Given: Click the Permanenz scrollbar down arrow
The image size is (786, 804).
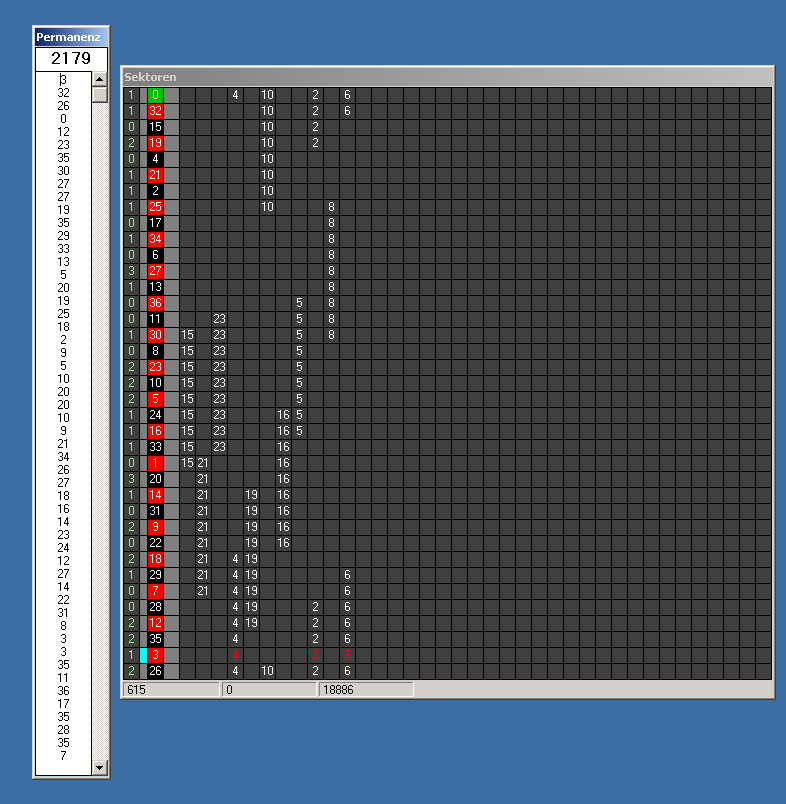Looking at the screenshot, I should [x=99, y=767].
